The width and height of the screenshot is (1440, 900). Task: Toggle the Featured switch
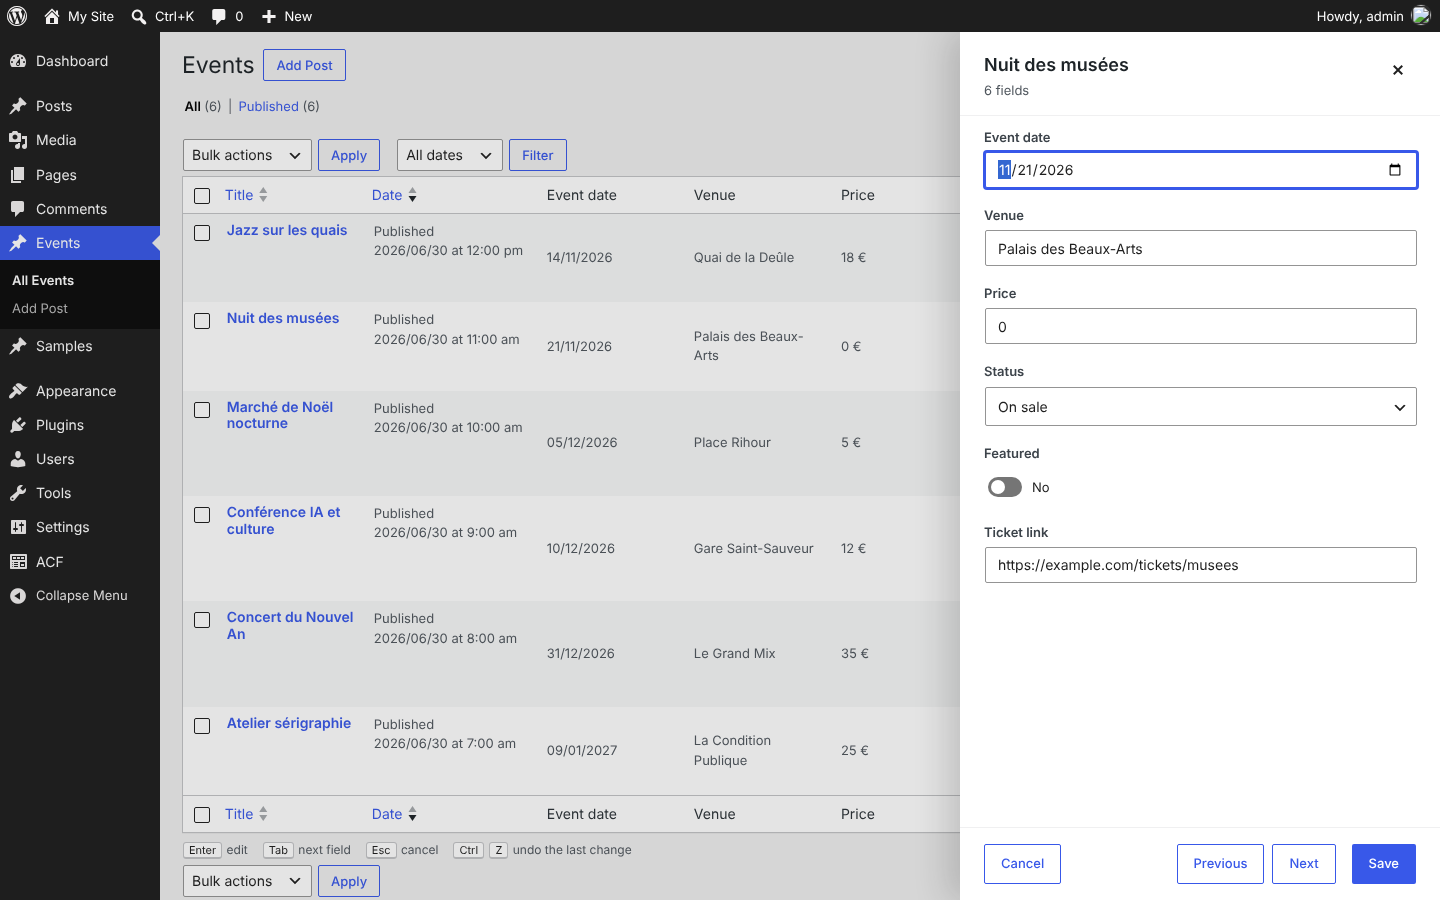[x=1005, y=487]
